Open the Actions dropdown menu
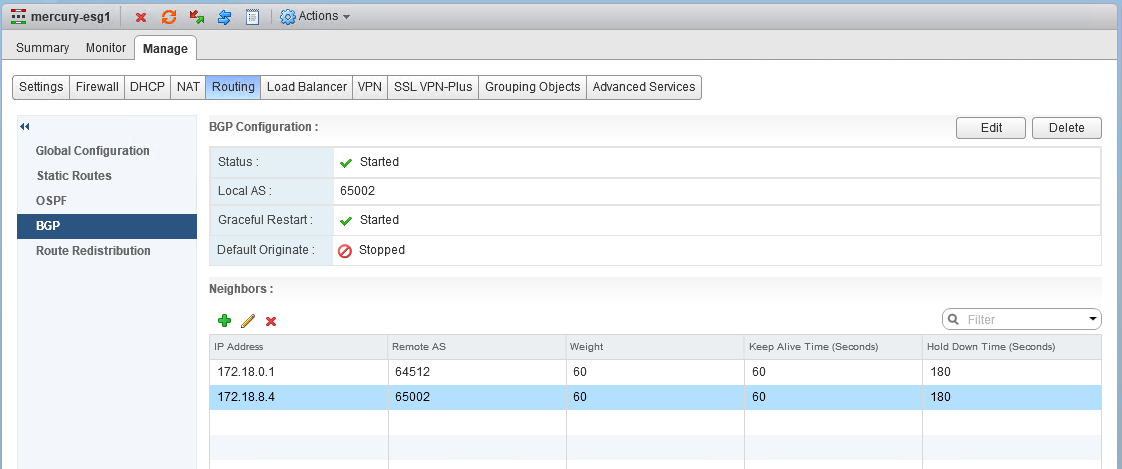The image size is (1122, 469). tap(315, 17)
